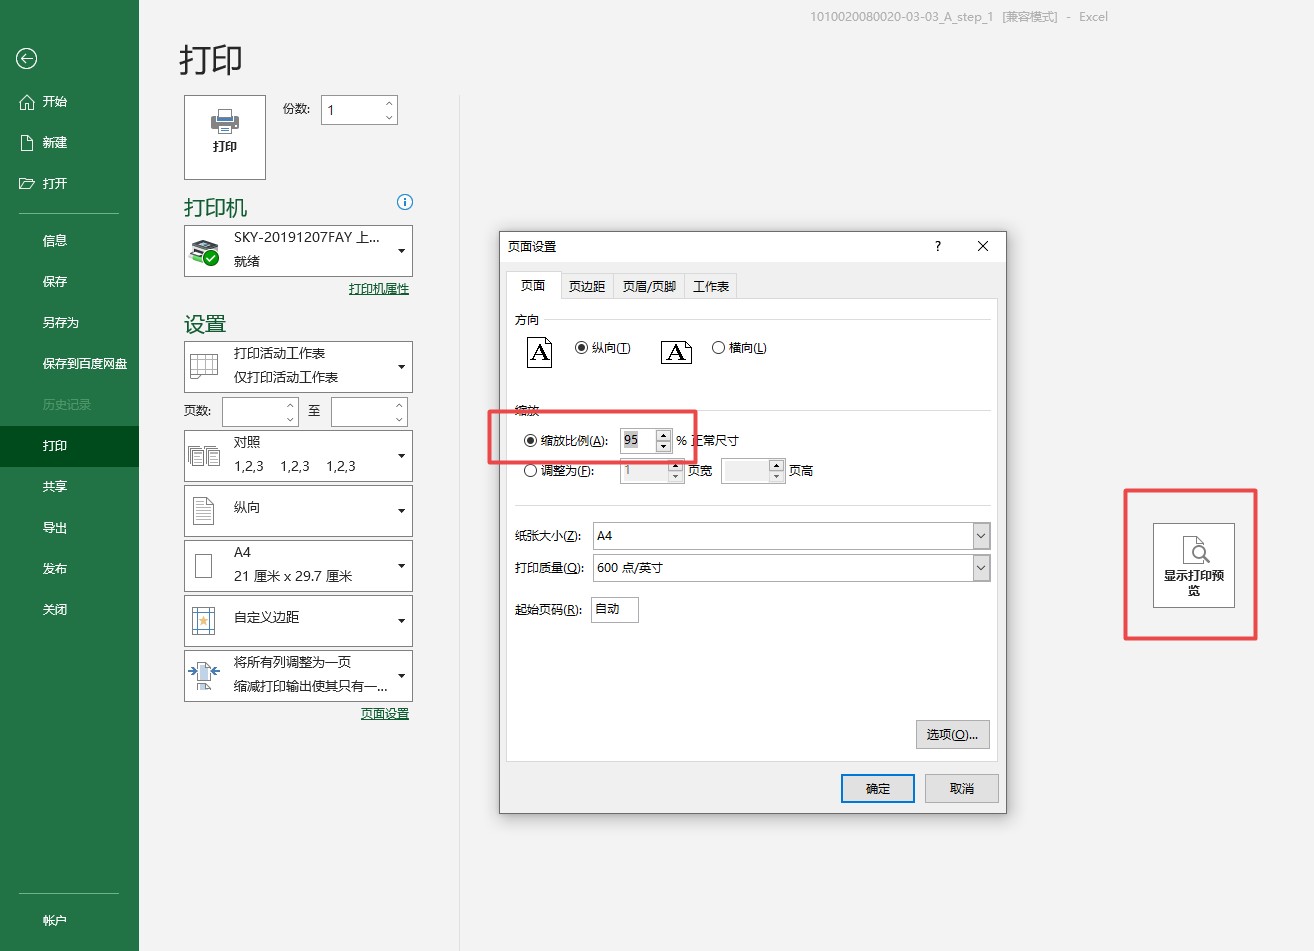Click portrait orientation page icon in dialog

pyautogui.click(x=540, y=352)
